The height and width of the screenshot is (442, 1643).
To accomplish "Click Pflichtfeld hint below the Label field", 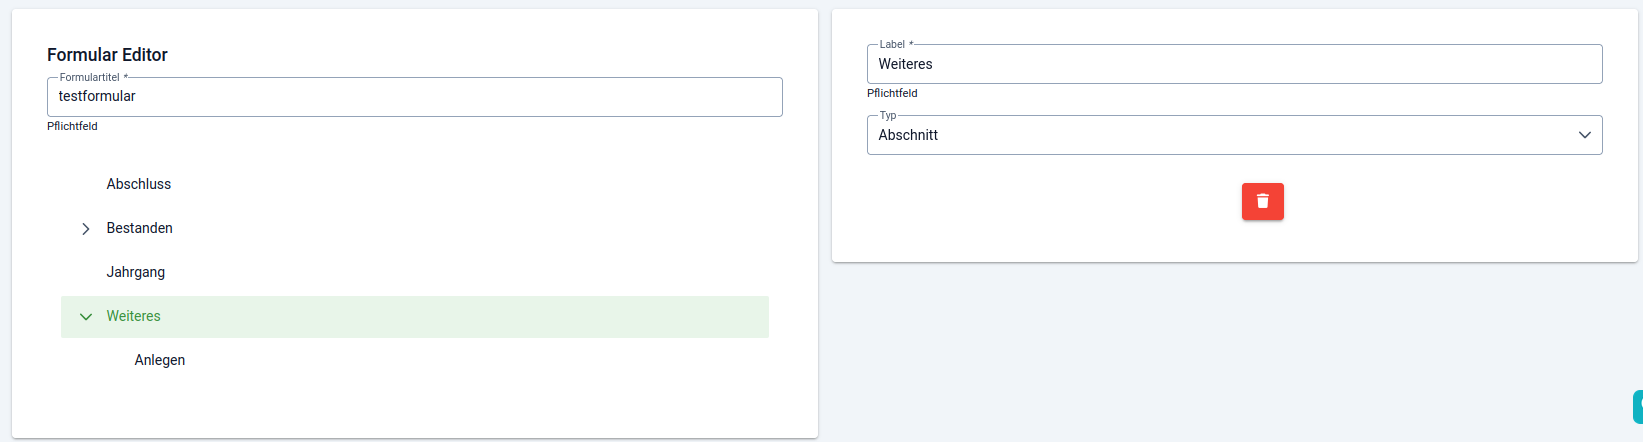I will (892, 93).
